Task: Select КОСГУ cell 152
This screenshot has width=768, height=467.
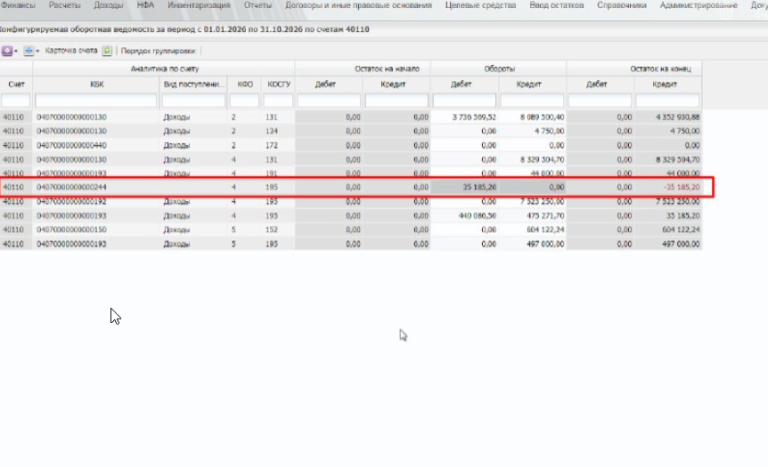Action: 271,230
